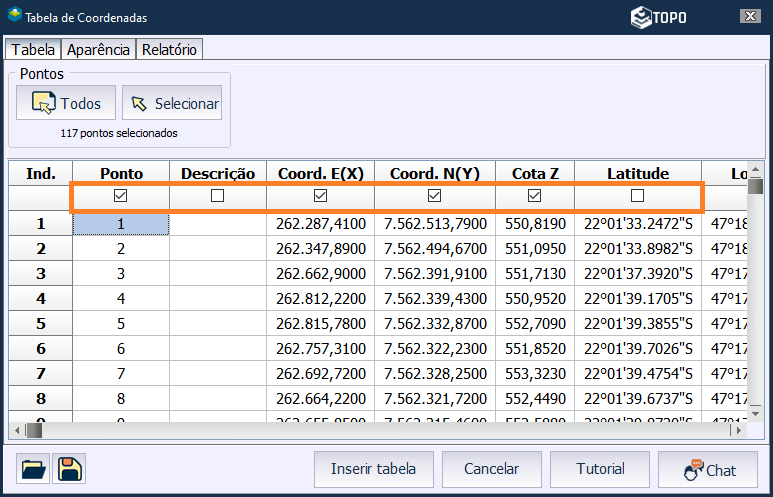Select all points with Todos button
The image size is (773, 497).
tap(66, 103)
